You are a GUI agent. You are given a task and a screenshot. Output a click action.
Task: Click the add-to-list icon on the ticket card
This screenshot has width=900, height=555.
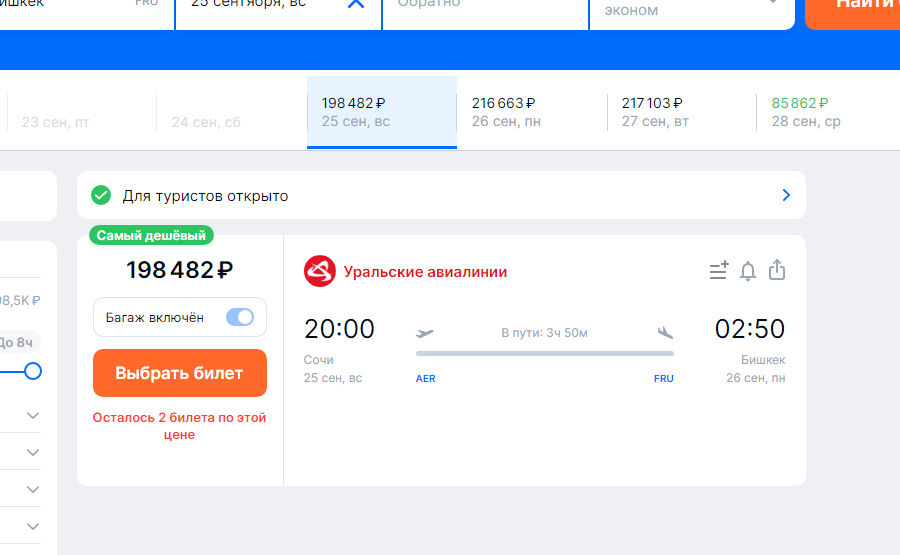pyautogui.click(x=719, y=270)
